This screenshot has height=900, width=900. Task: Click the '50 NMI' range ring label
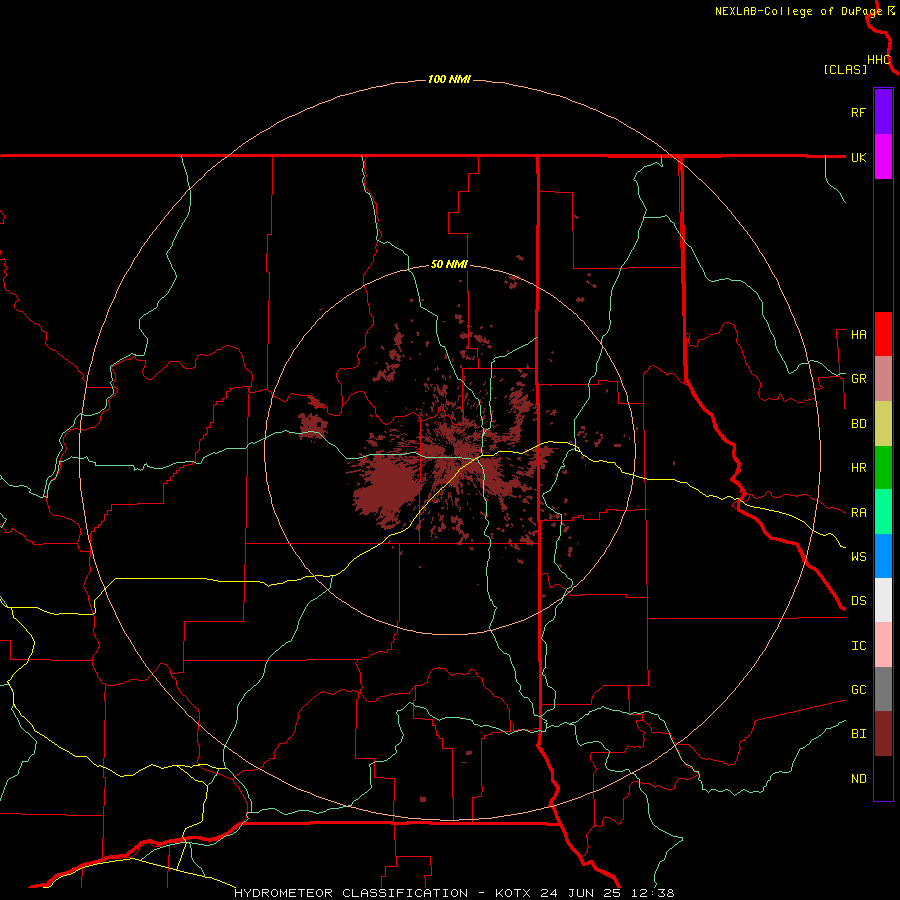click(x=449, y=265)
